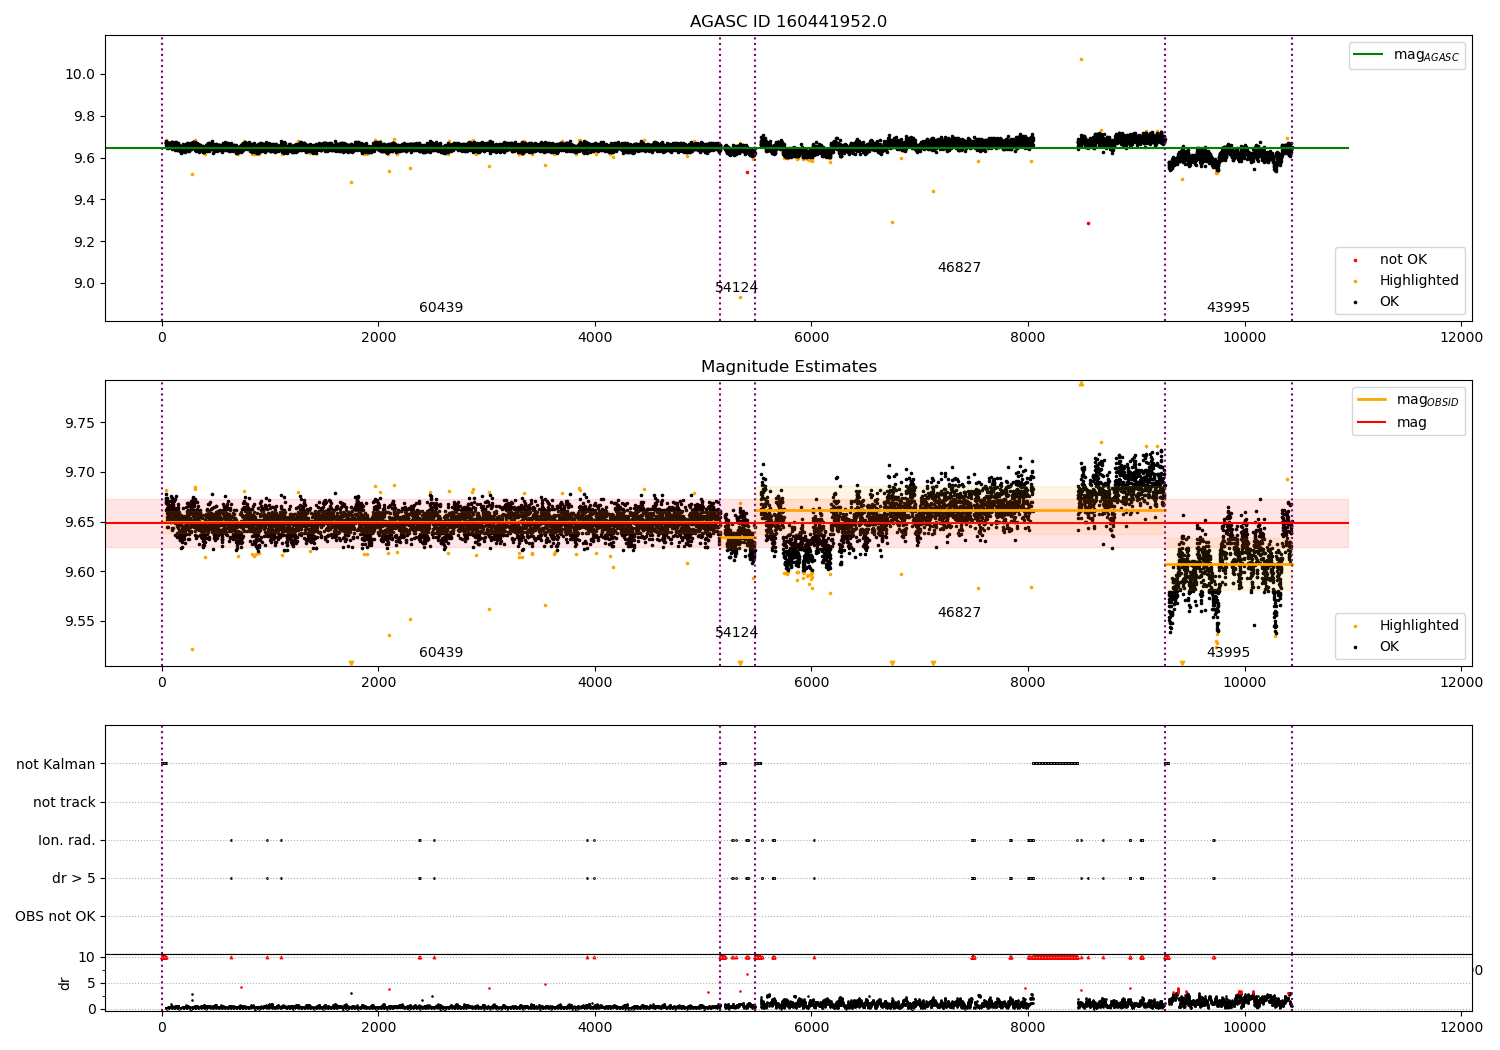Click the red 'not OK' legend marker in top panel

1355,260
